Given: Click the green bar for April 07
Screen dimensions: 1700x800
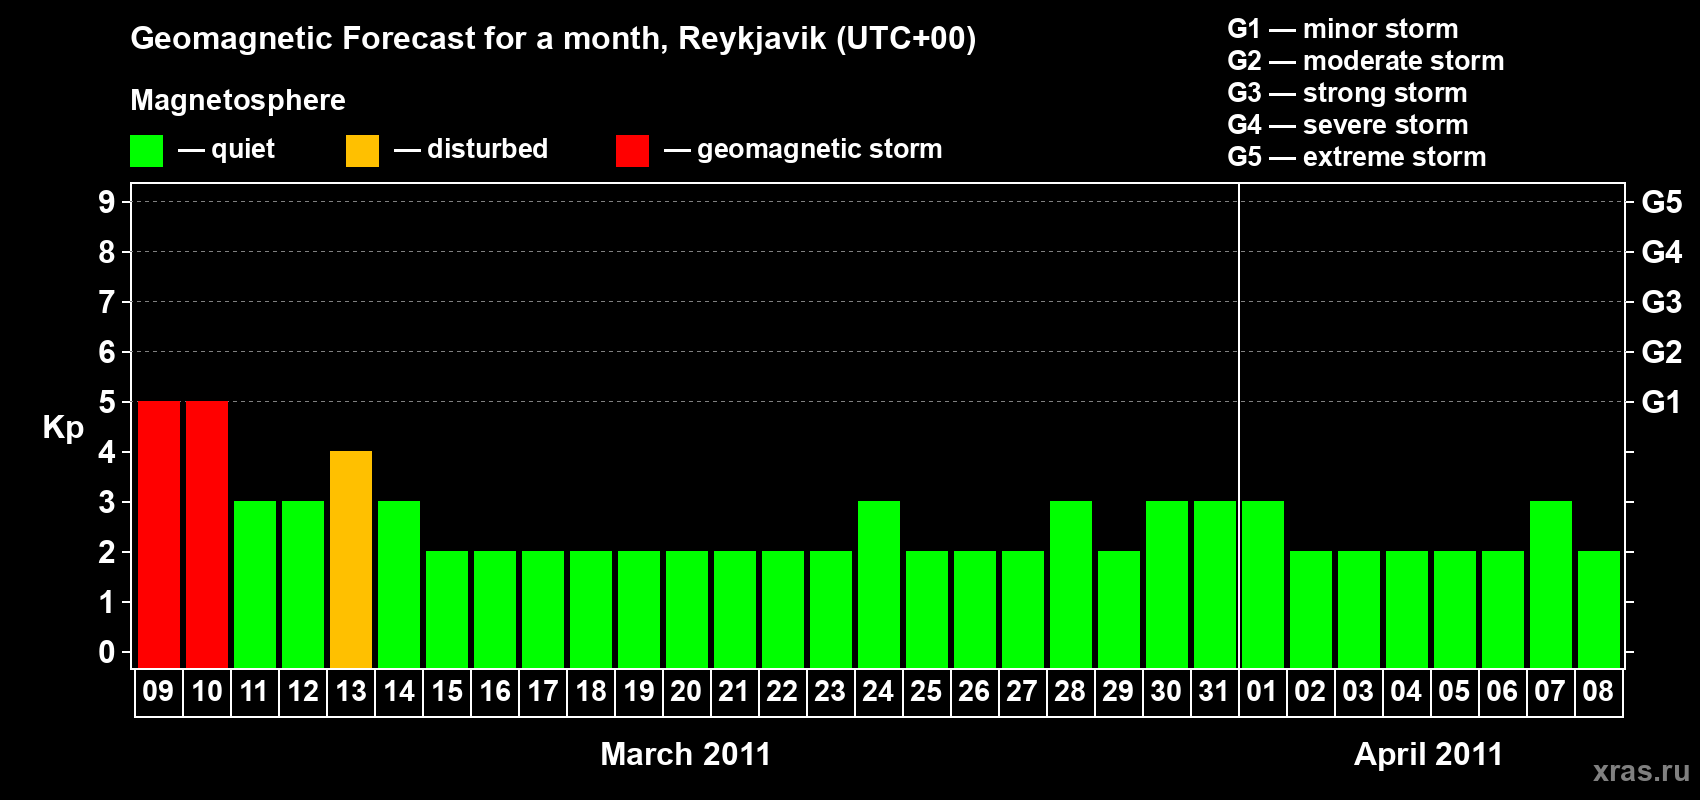Looking at the screenshot, I should pos(1551,584).
